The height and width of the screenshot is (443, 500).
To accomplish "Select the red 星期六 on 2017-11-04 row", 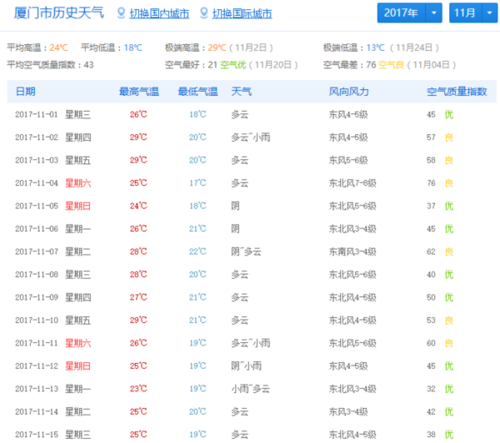I will pos(78,183).
